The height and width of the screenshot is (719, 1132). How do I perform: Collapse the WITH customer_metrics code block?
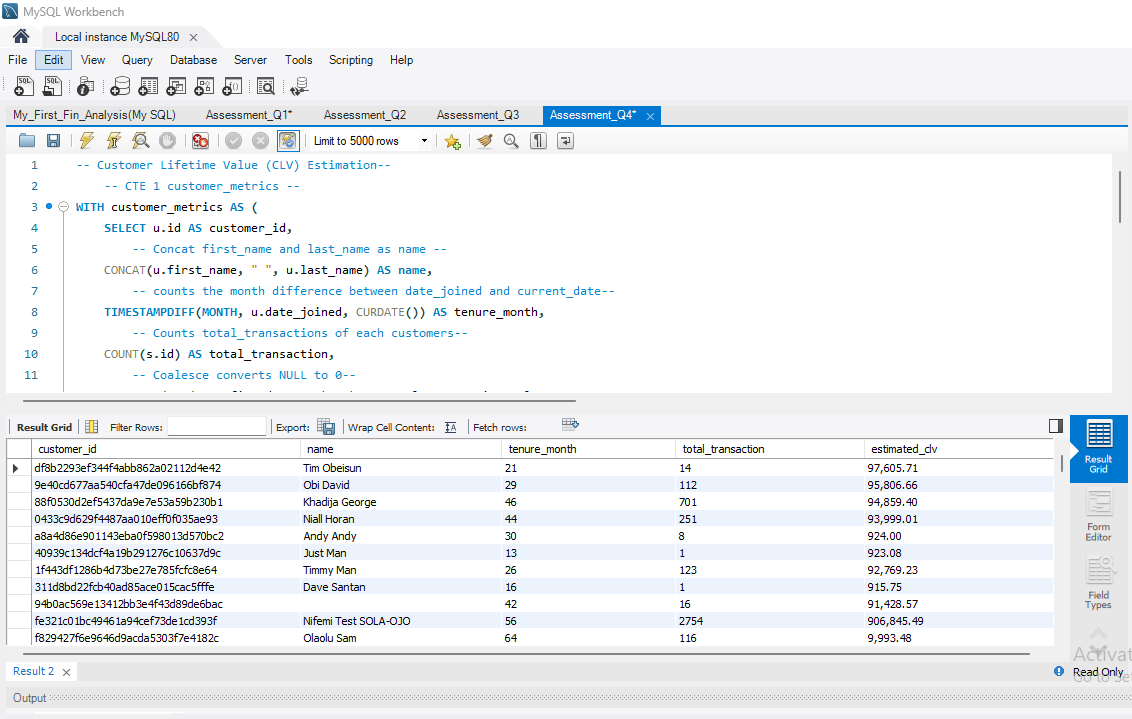[x=63, y=207]
